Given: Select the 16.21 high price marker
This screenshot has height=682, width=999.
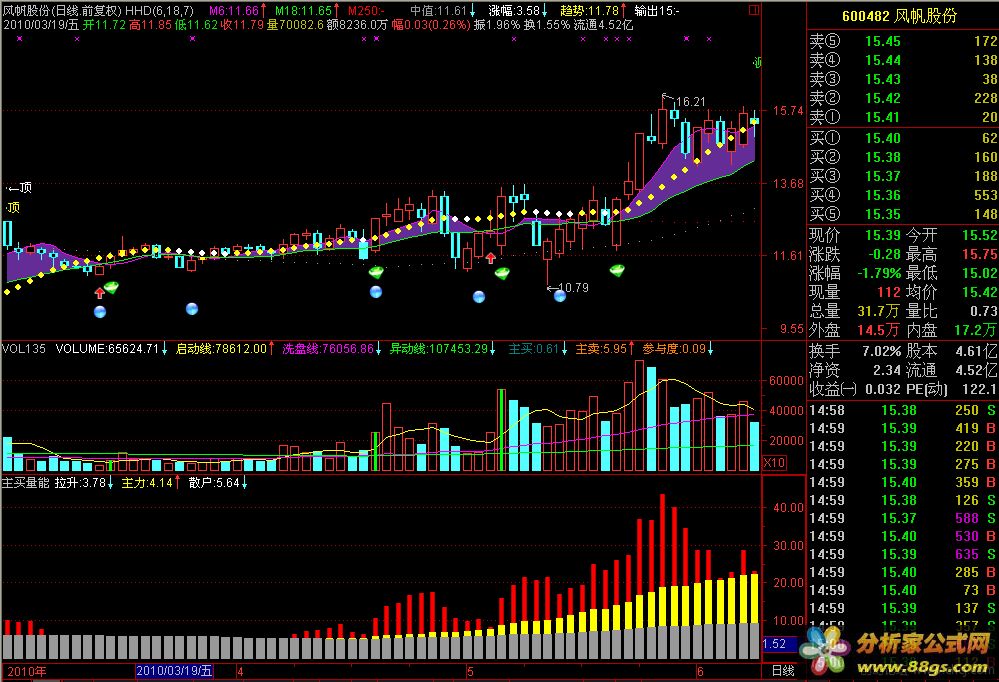Looking at the screenshot, I should point(684,101).
